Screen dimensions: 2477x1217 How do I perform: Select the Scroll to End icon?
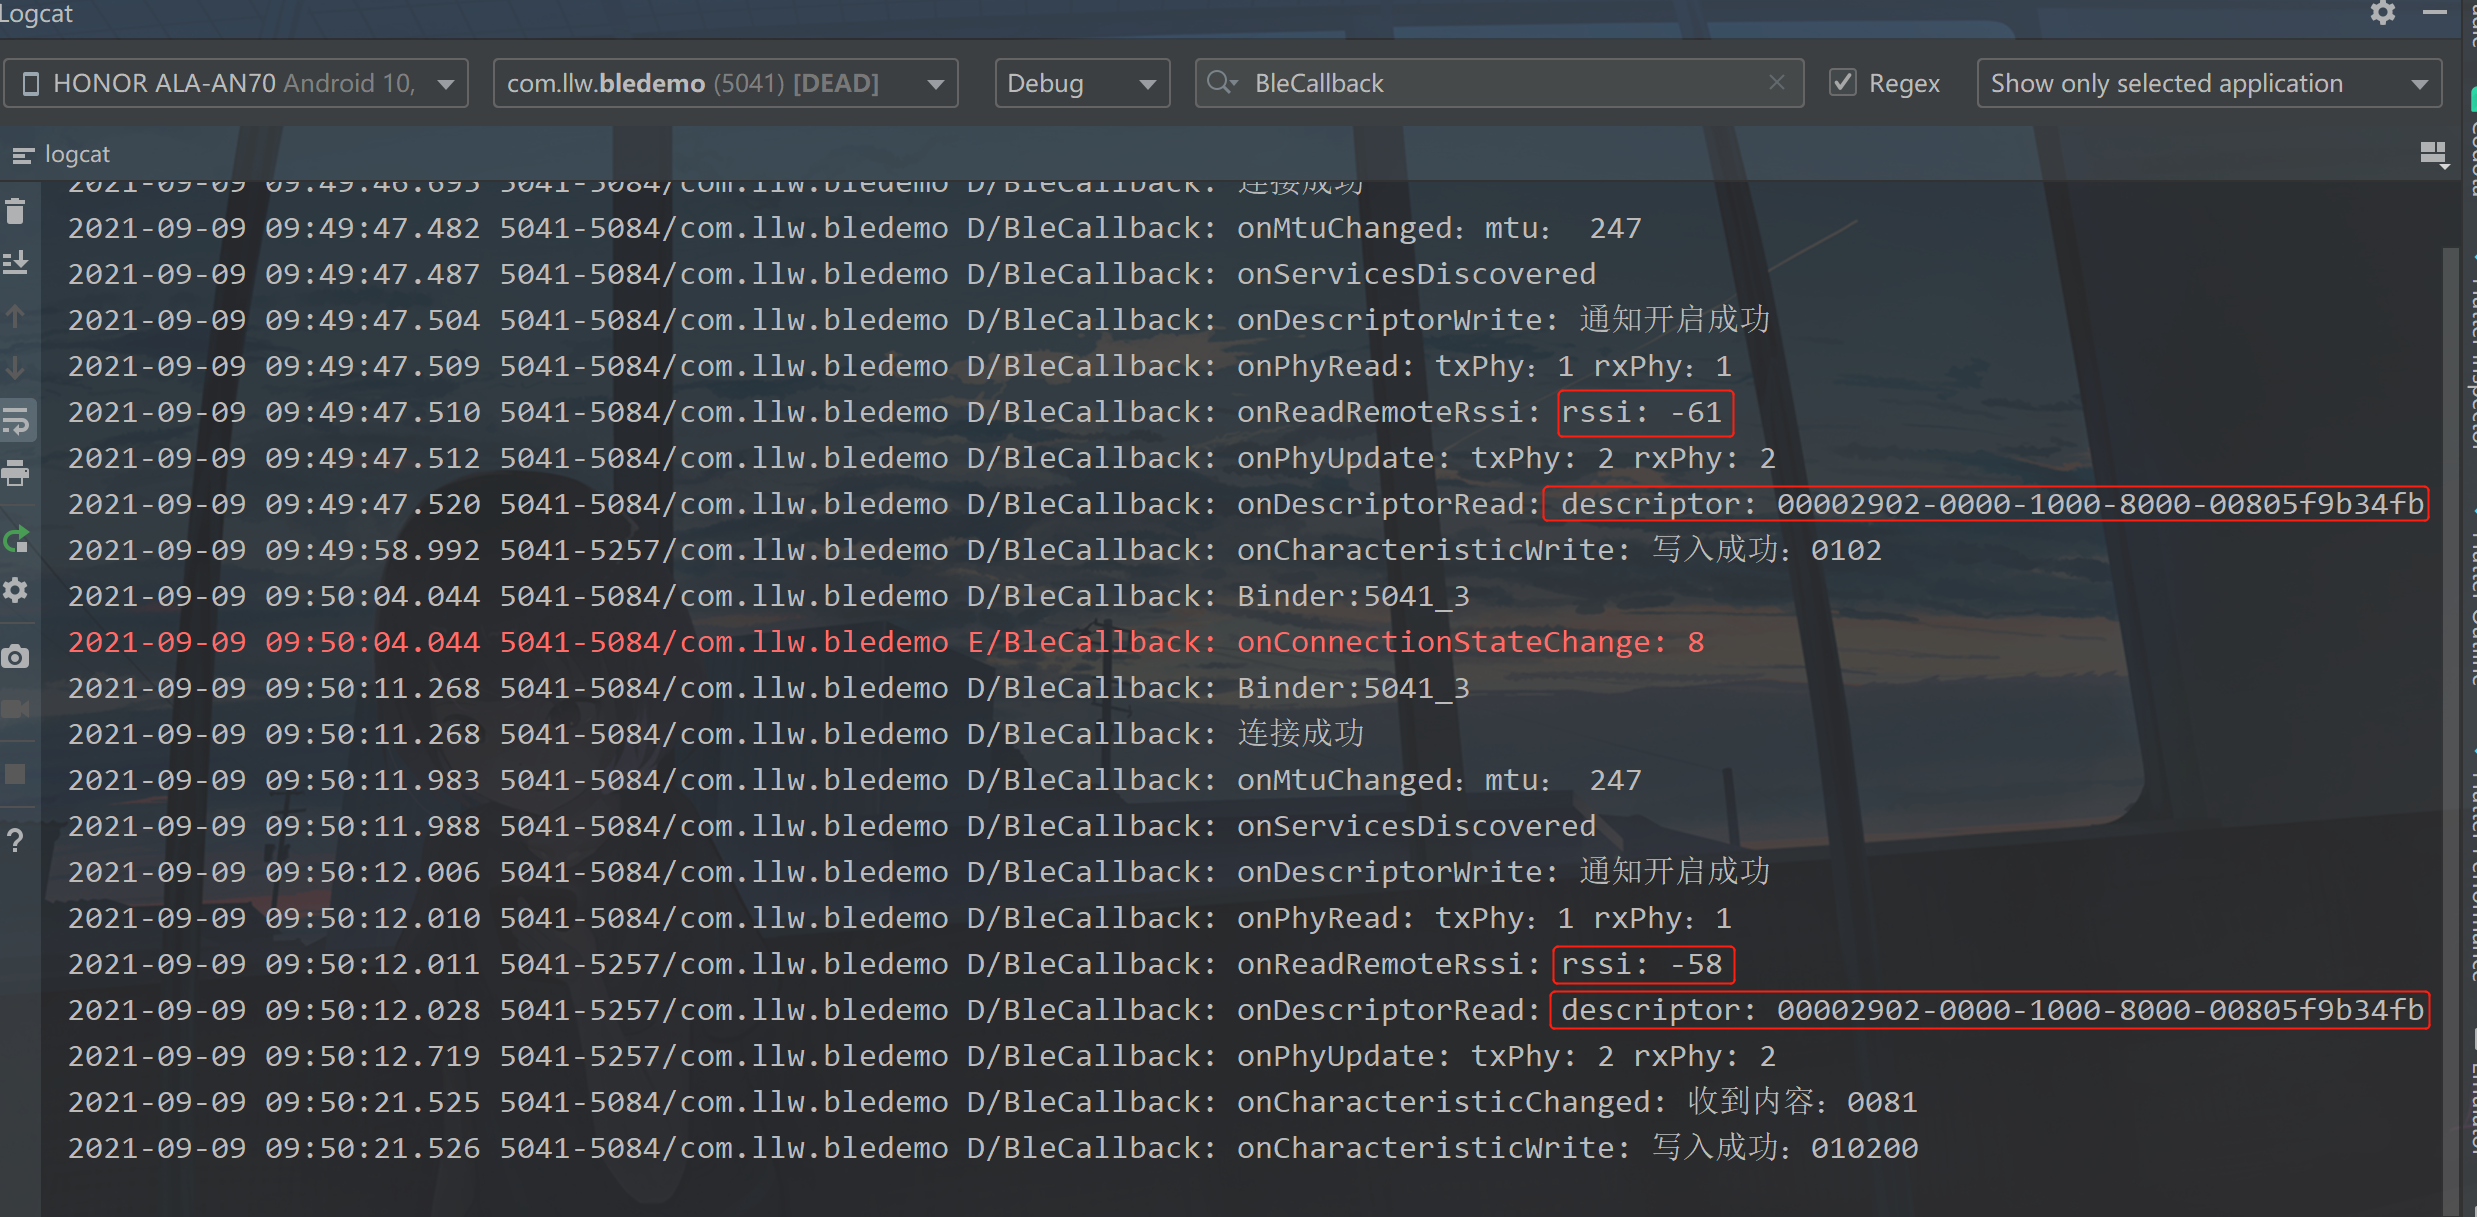[x=15, y=262]
